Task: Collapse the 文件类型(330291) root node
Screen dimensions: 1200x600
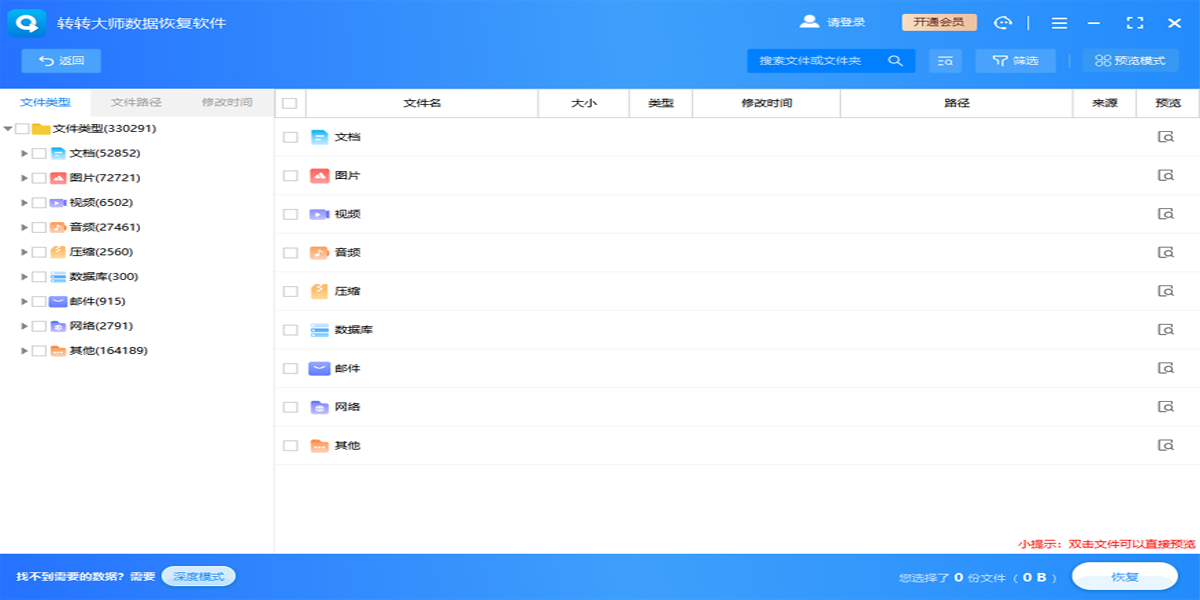Action: (x=8, y=129)
